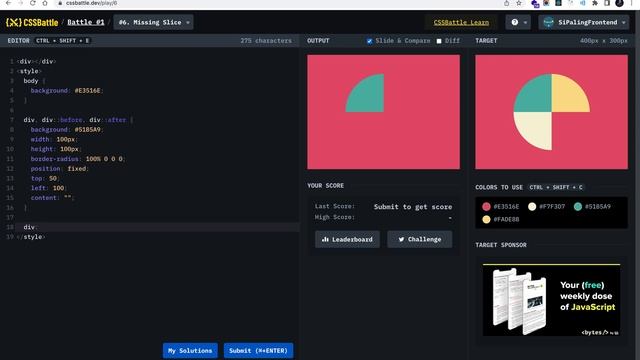Click the 'top: 50' code line
This screenshot has height=360, width=640.
pyautogui.click(x=44, y=179)
